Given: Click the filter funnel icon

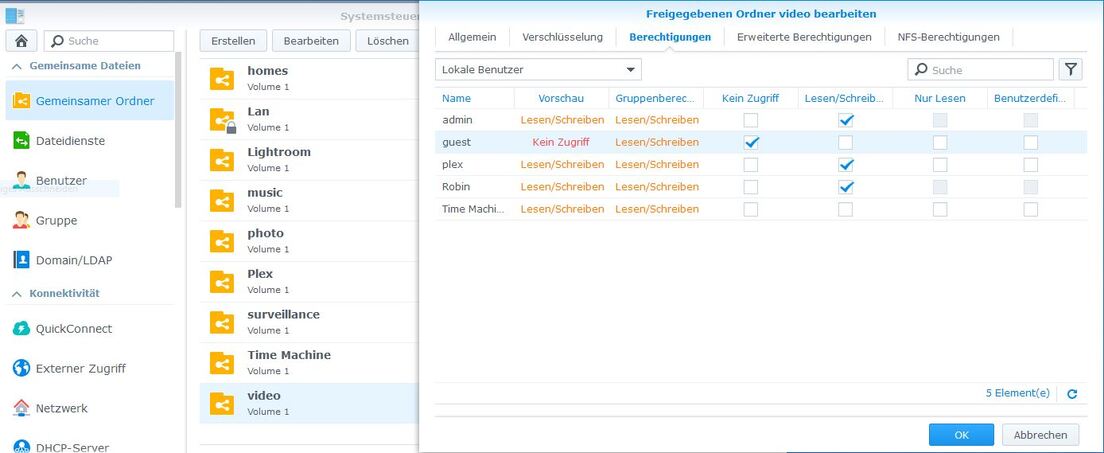Looking at the screenshot, I should point(1070,69).
